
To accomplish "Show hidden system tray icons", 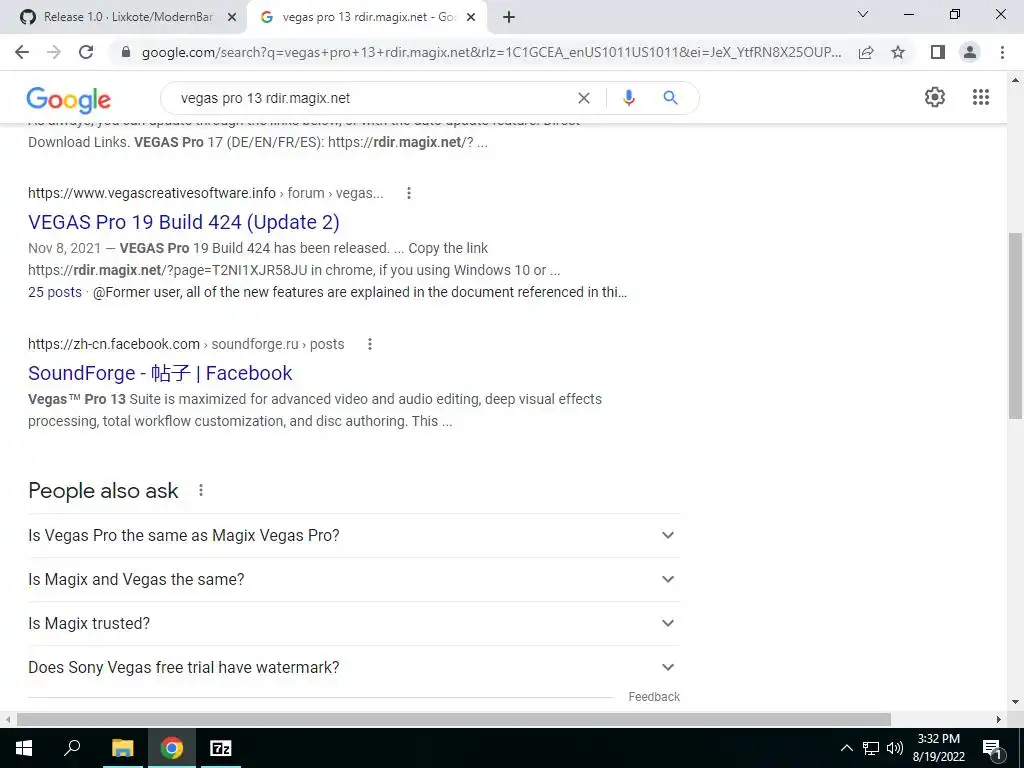I will tap(846, 748).
